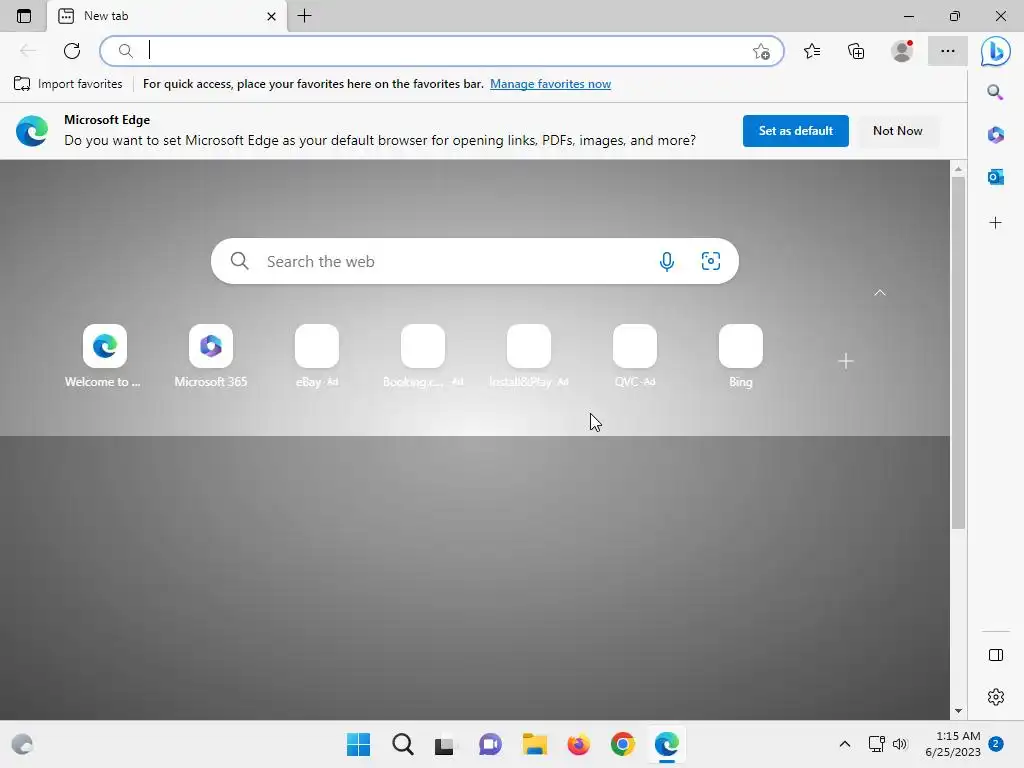Click the page scrollbar up arrow
This screenshot has height=768, width=1024.
point(958,168)
